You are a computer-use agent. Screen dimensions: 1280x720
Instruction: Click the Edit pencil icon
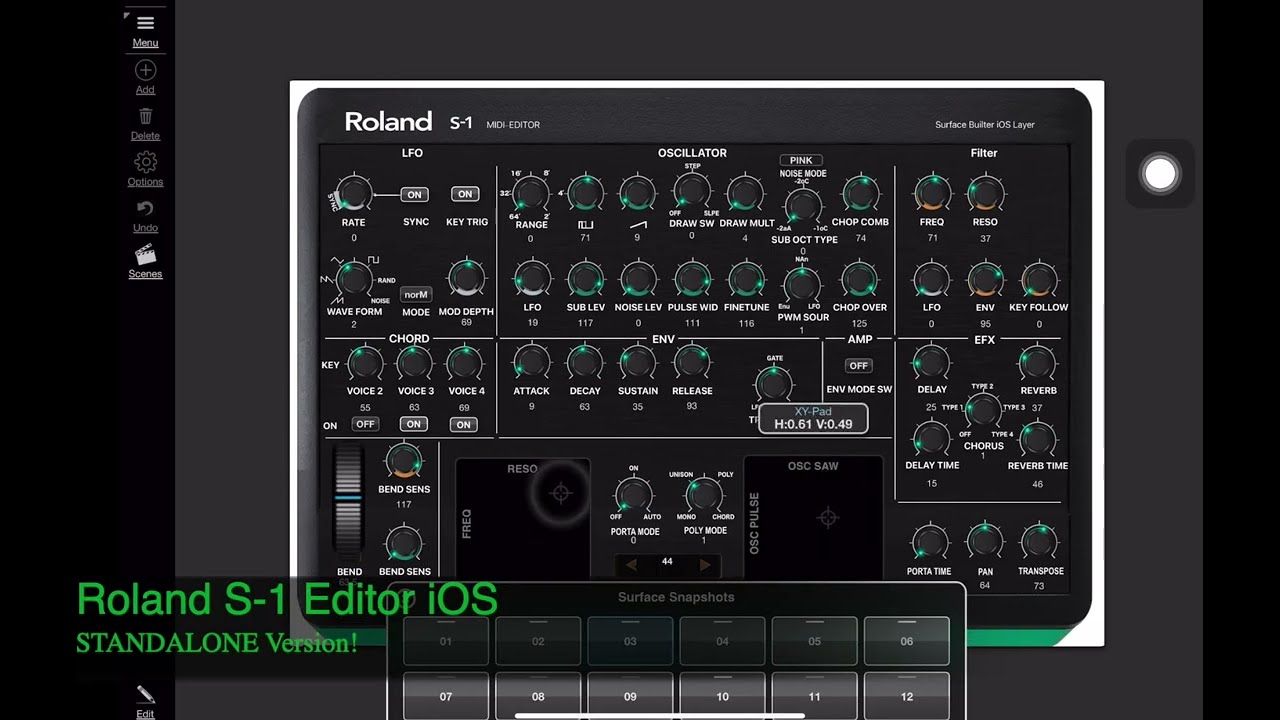coord(145,694)
